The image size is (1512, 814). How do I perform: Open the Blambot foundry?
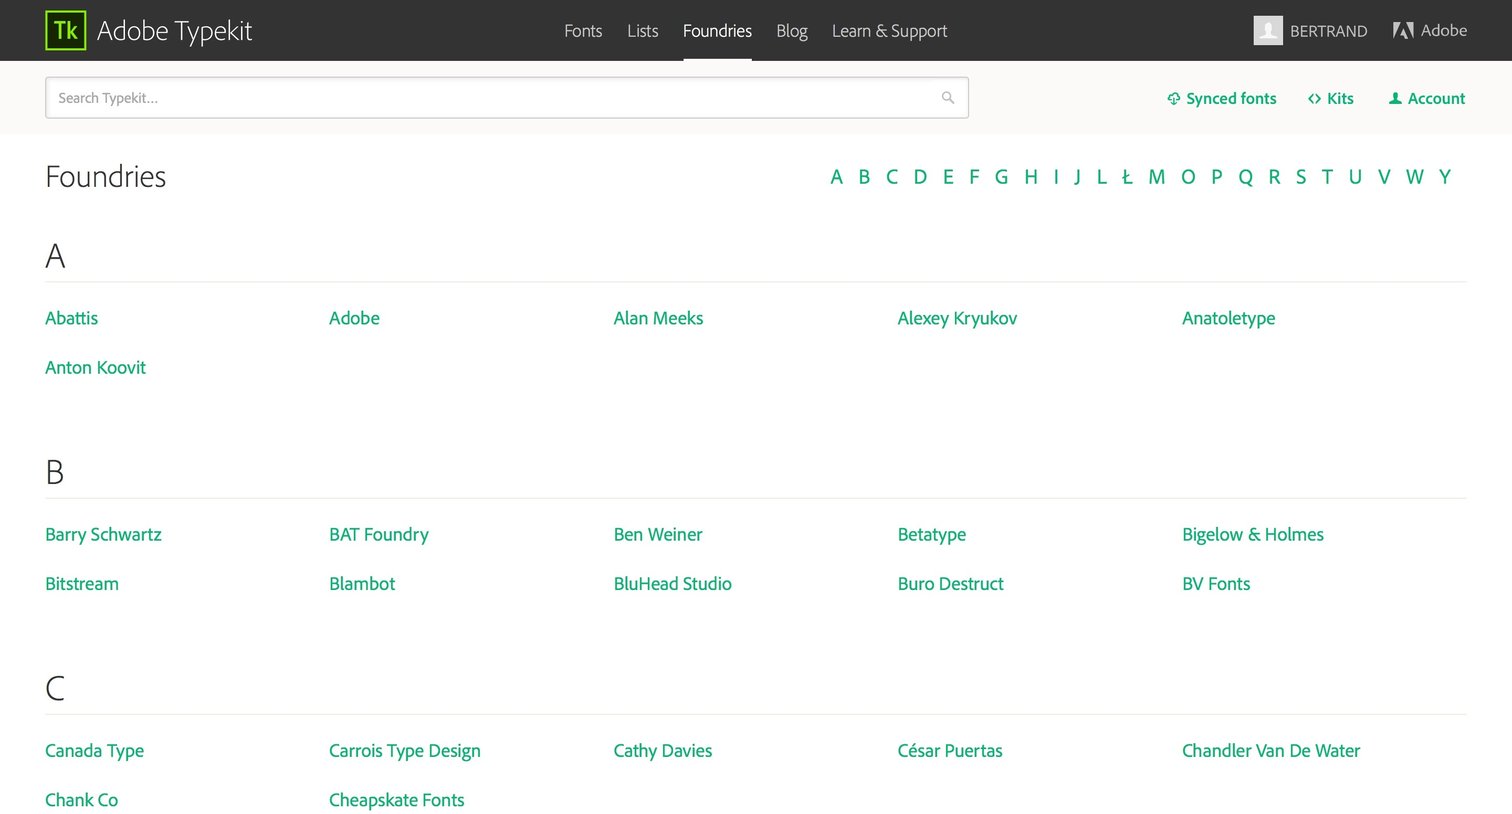[362, 584]
